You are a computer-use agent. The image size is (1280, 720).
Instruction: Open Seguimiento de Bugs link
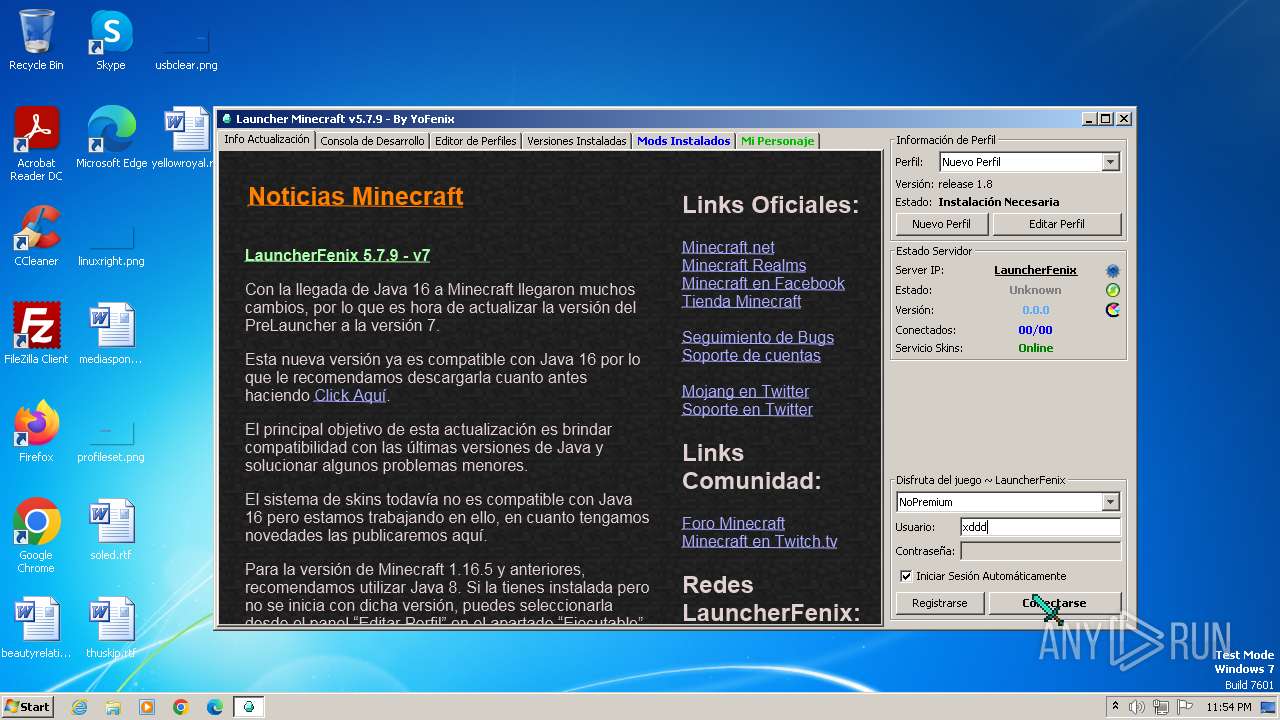pyautogui.click(x=758, y=337)
